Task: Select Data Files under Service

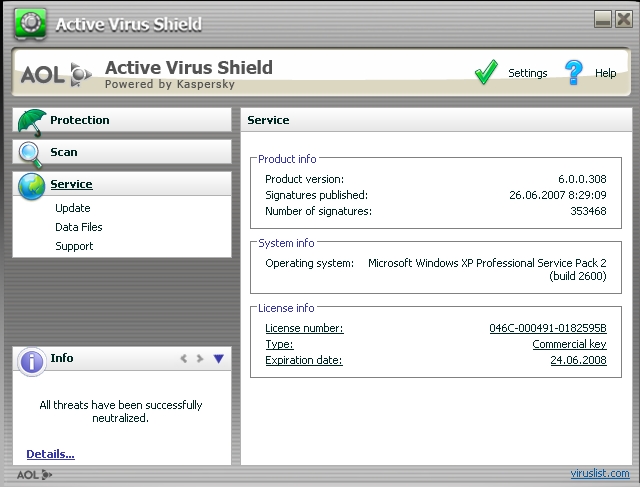Action: 79,227
